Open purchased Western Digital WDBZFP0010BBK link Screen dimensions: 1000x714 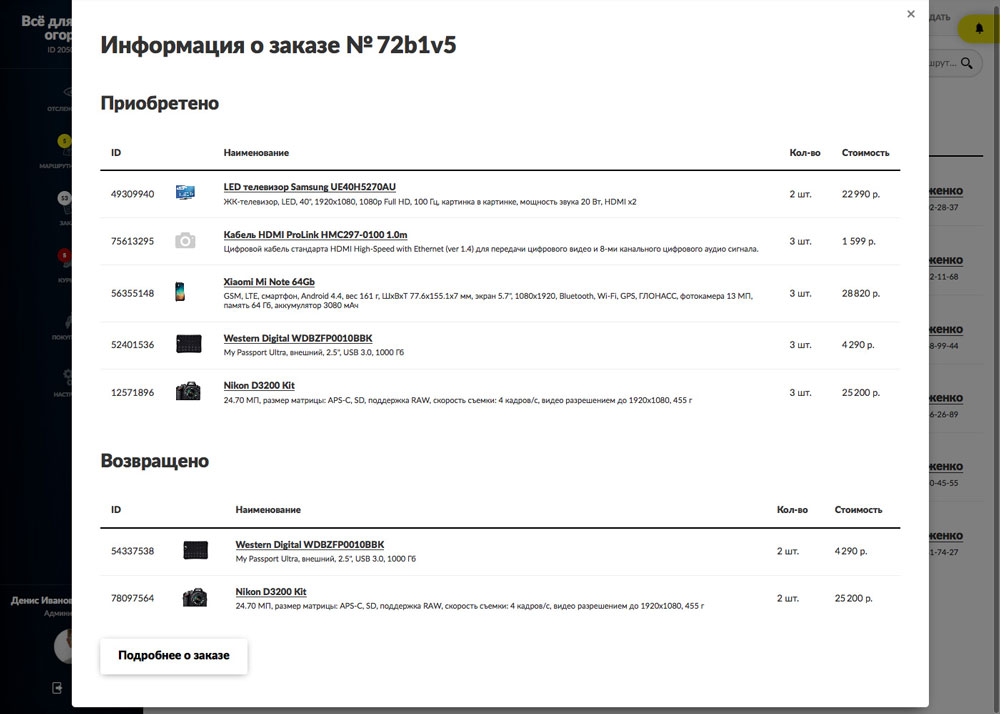(x=298, y=338)
